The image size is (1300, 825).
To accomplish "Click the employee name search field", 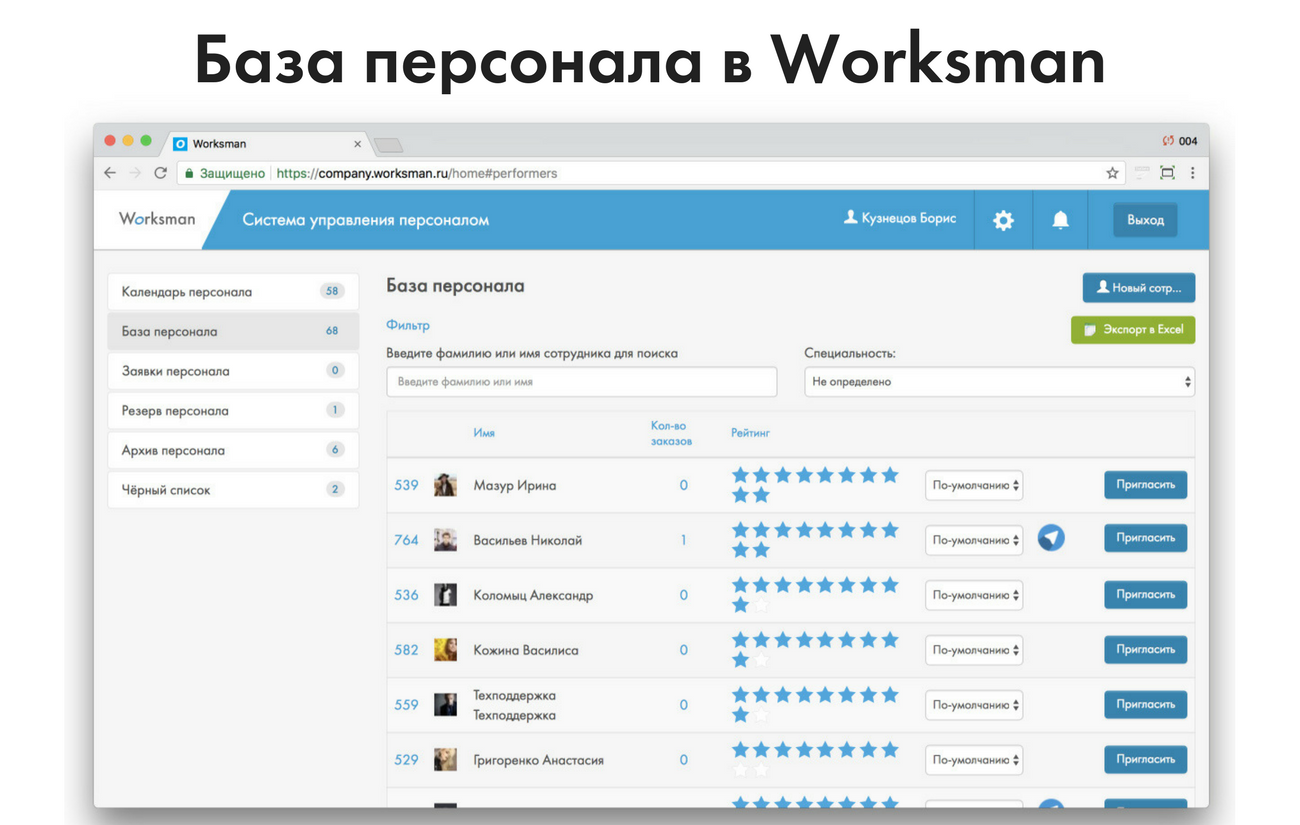I will coord(581,382).
